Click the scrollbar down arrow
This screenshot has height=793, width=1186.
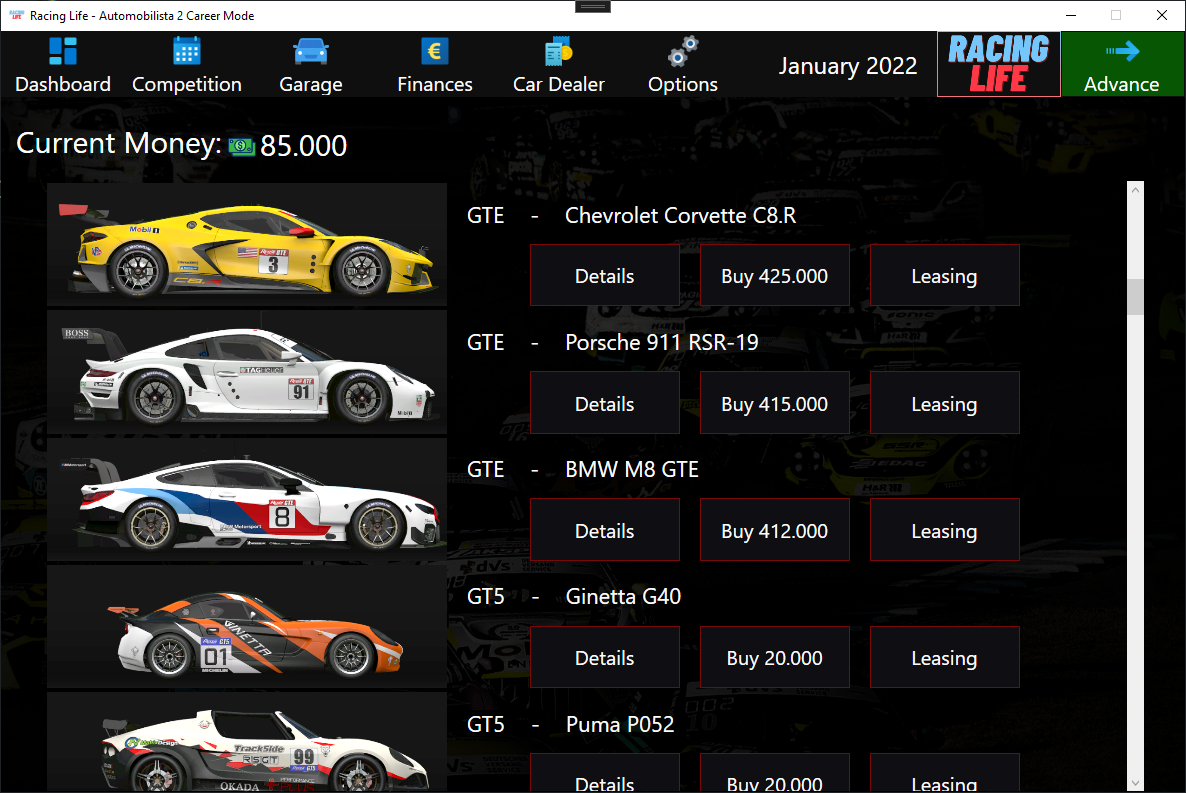[1135, 783]
